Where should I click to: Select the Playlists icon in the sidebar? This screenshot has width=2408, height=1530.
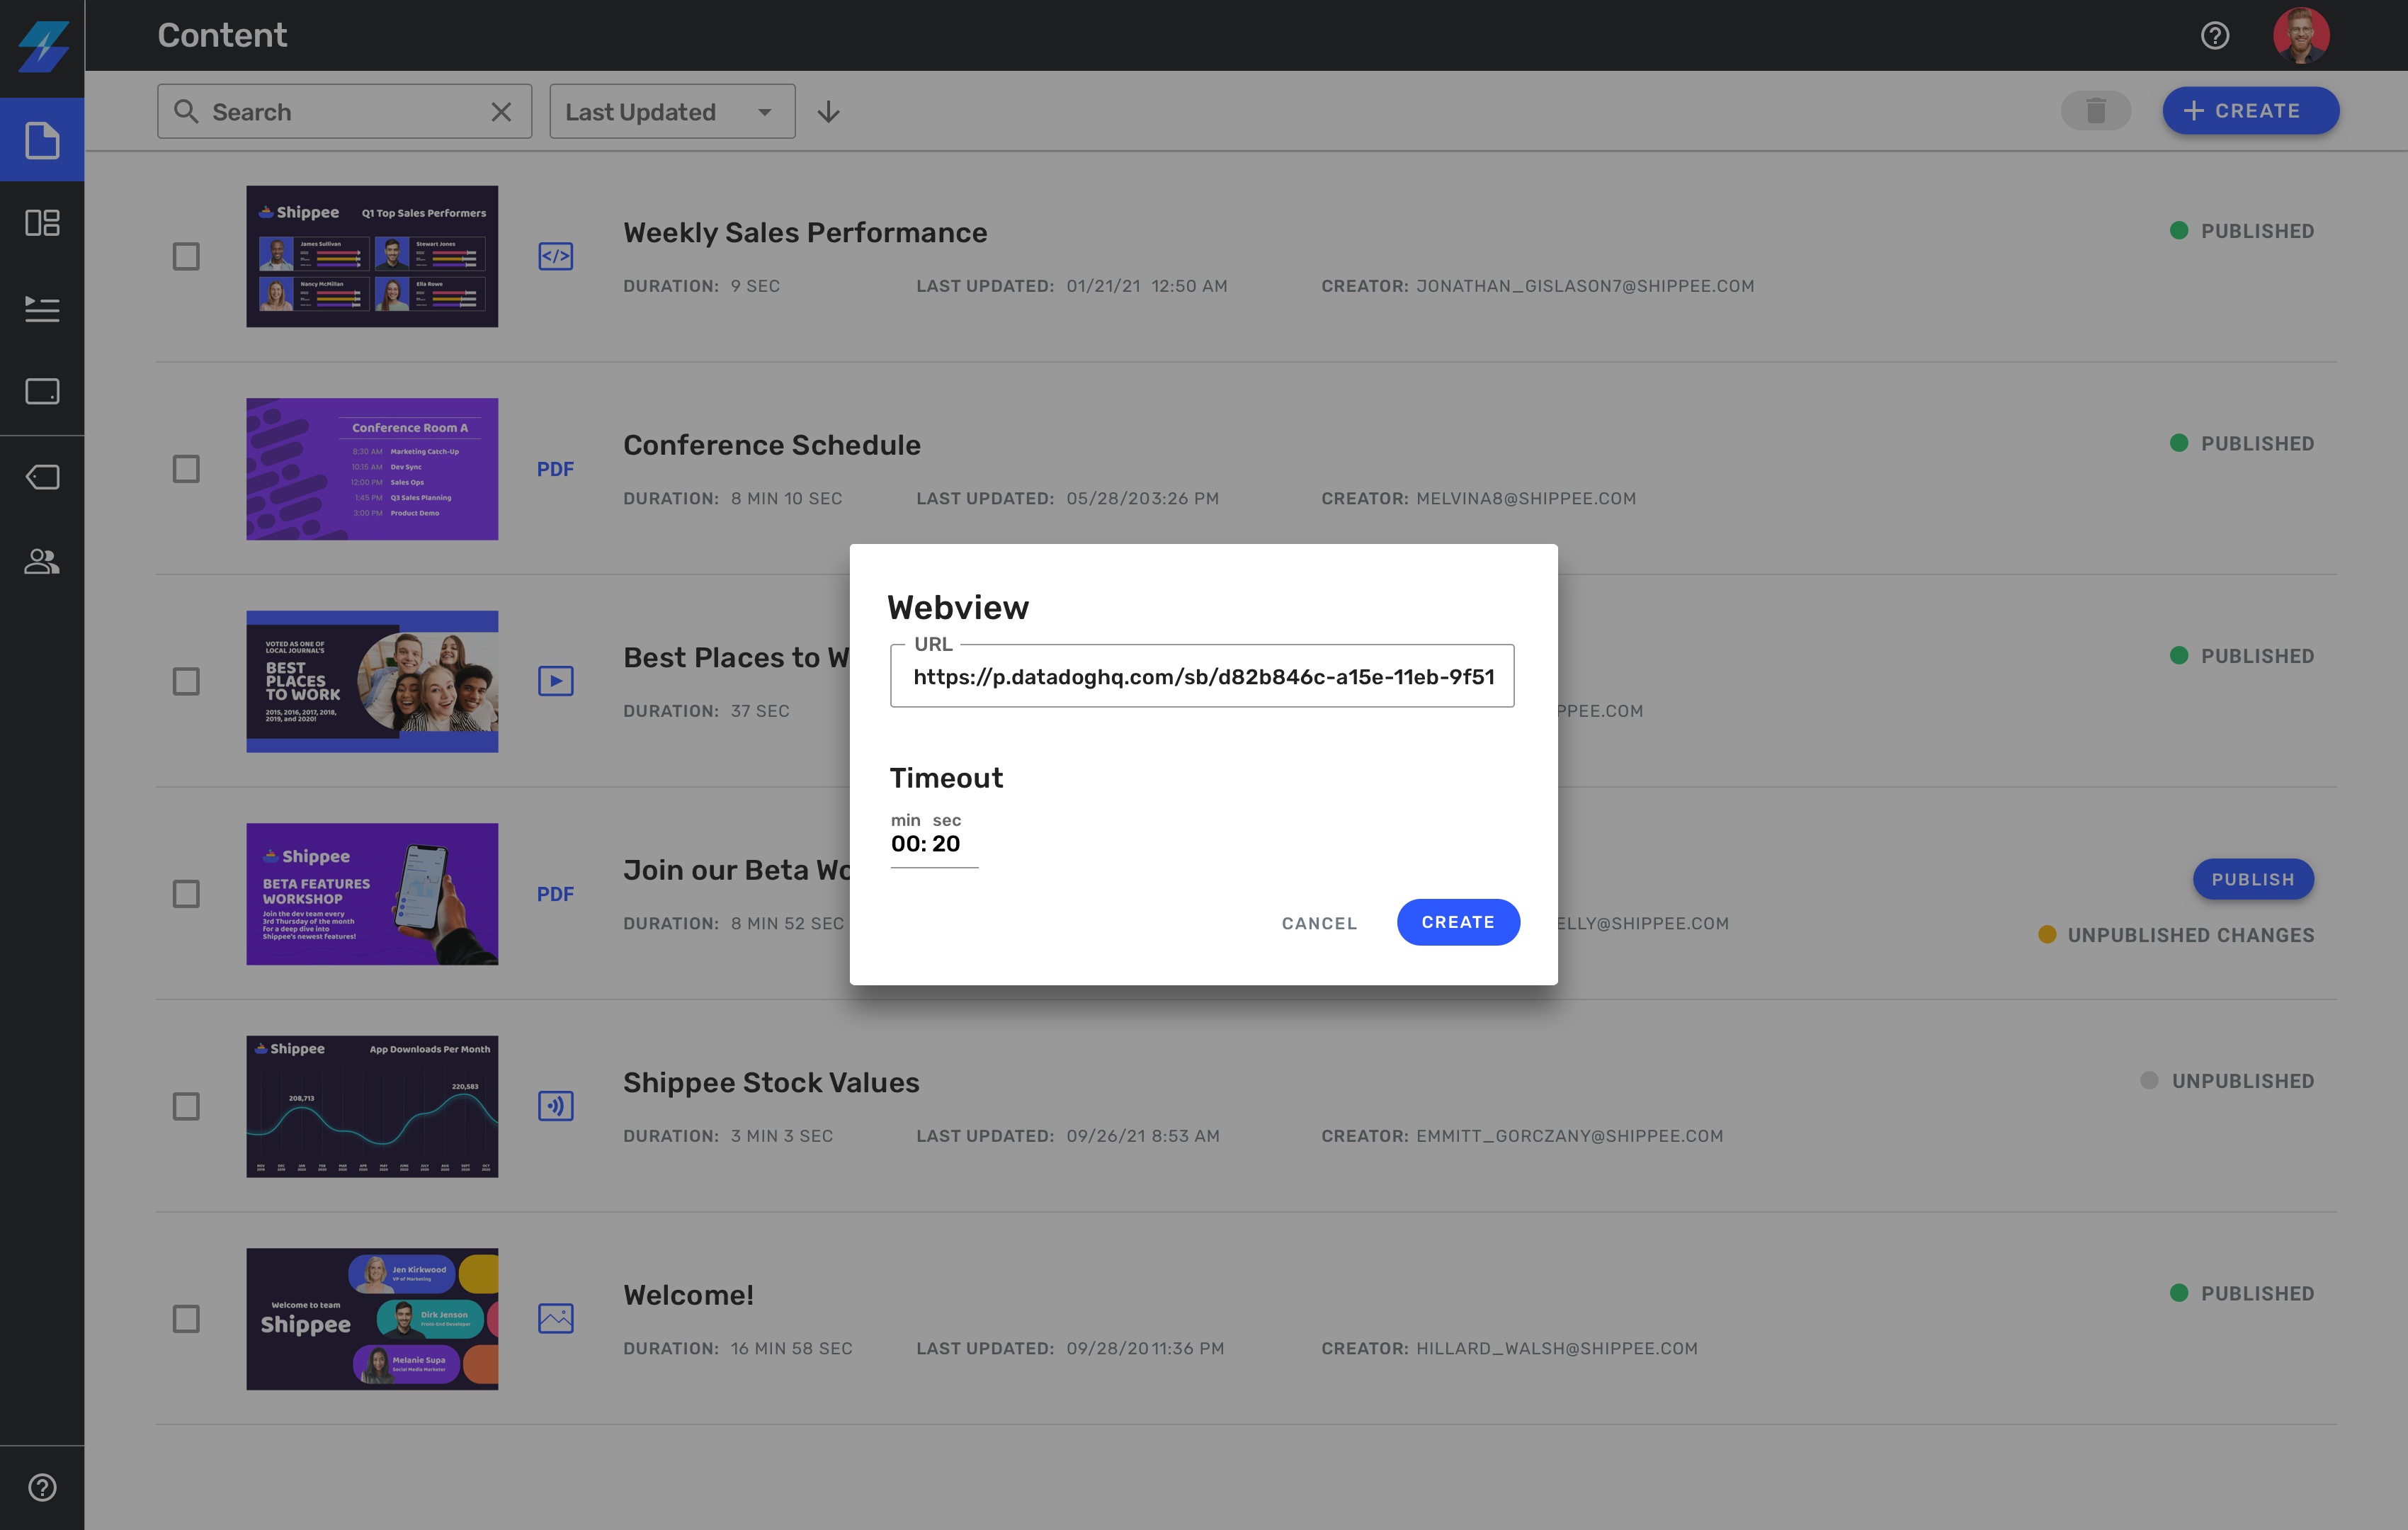click(x=42, y=310)
